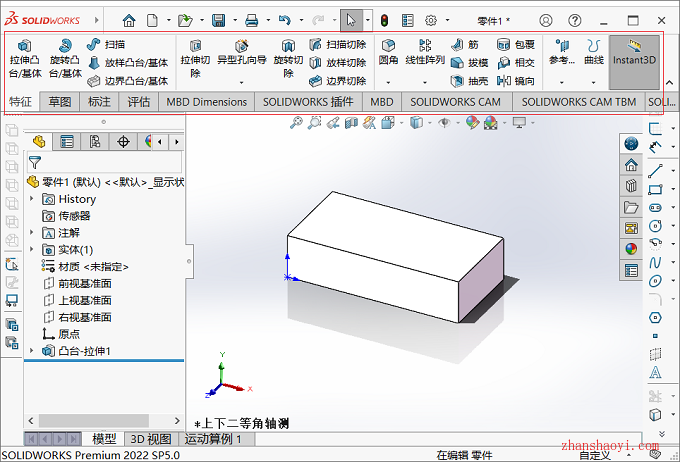Select the Revolved Boss/Base (旋转凸台/基体) tool
The width and height of the screenshot is (680, 462).
65,59
